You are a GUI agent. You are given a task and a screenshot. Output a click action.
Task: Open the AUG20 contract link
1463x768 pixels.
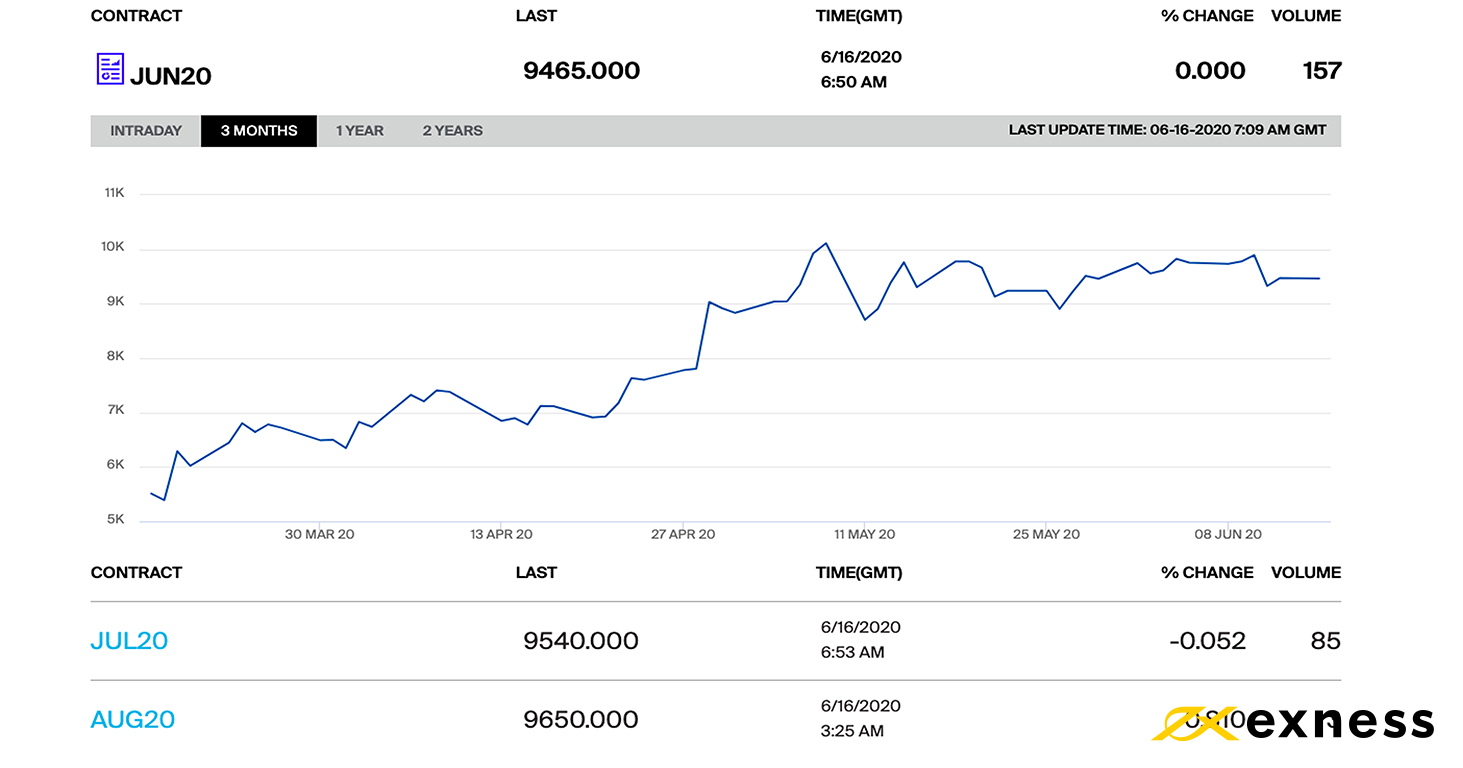click(x=133, y=719)
